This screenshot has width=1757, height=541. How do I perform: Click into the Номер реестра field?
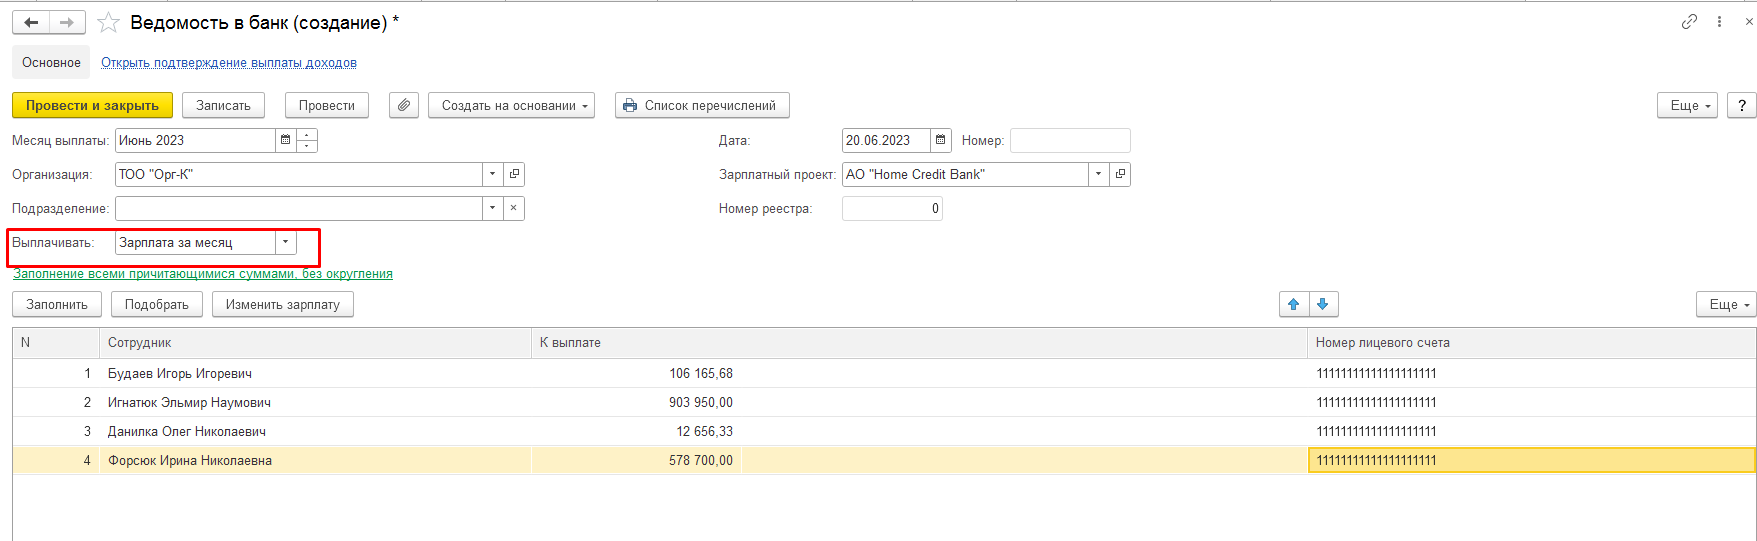(x=892, y=208)
